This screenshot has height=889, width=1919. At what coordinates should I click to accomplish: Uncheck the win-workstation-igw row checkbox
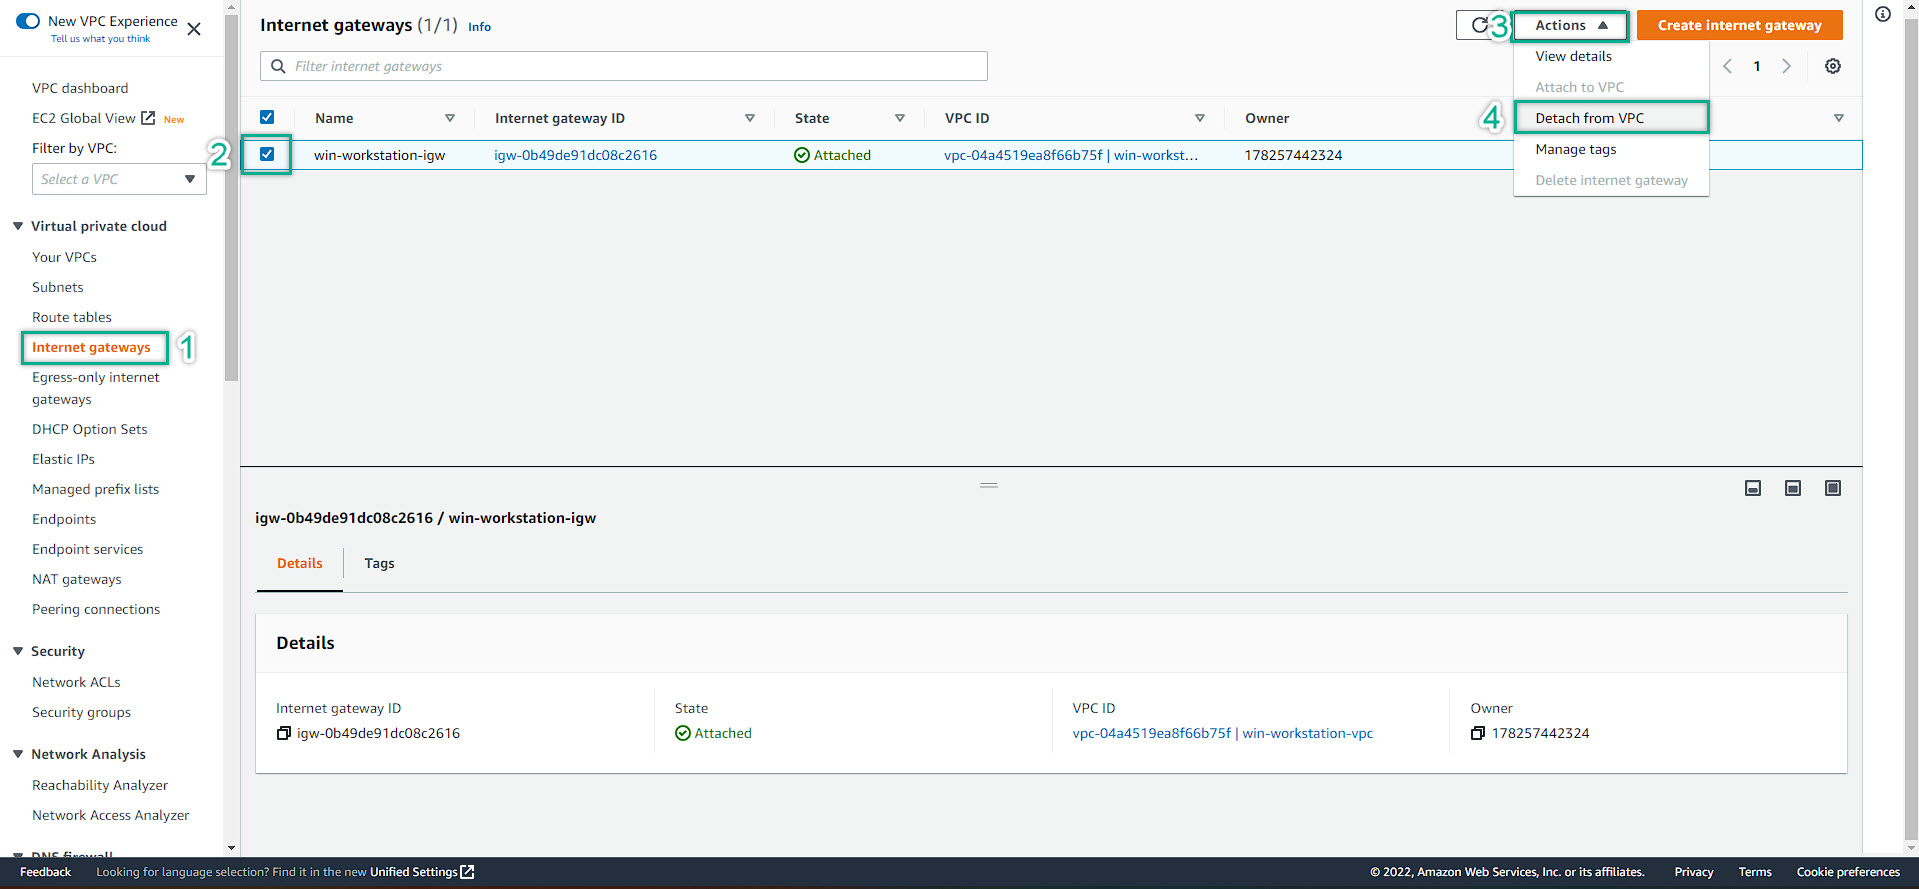click(267, 154)
